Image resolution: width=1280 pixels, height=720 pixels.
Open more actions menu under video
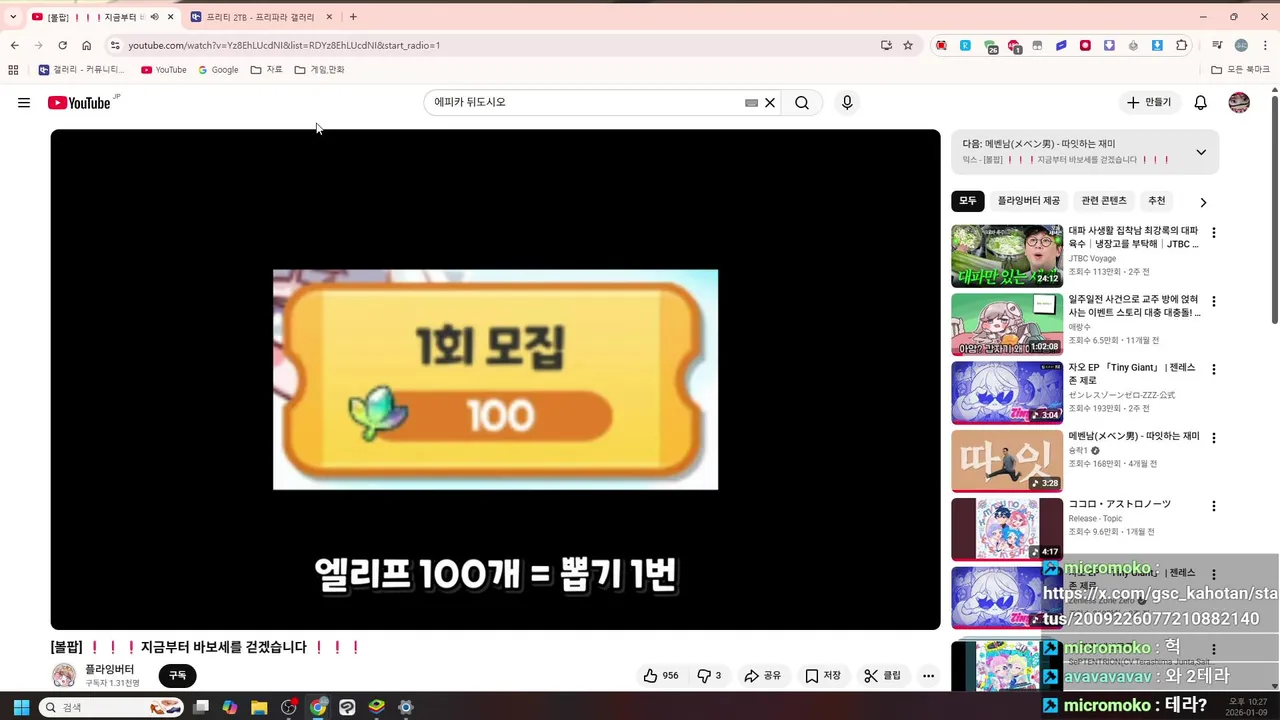click(928, 676)
